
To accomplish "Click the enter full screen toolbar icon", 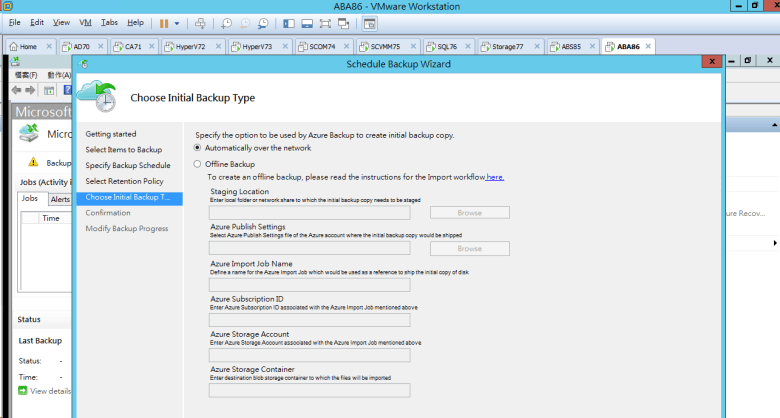I will tap(325, 22).
